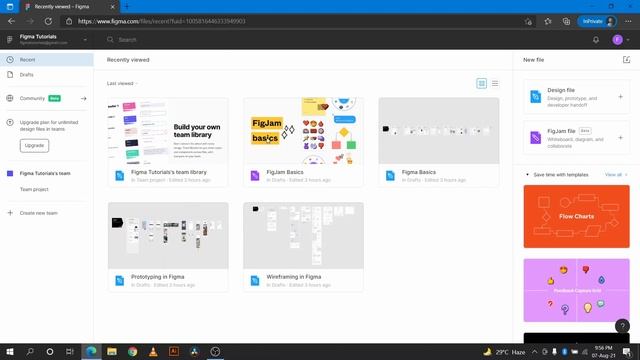640x360 pixels.
Task: Show hidden system tray icons
Action: (534, 351)
